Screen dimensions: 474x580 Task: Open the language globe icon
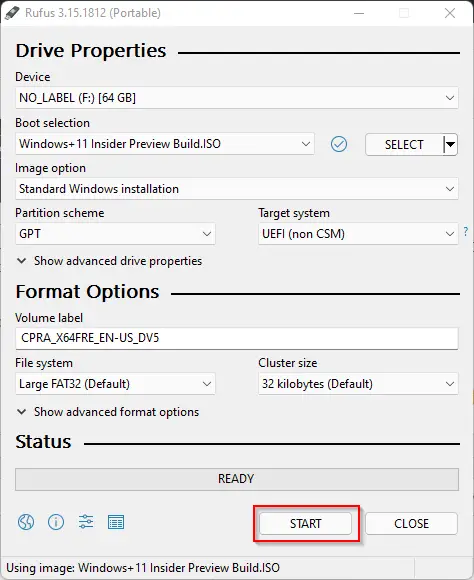click(26, 522)
